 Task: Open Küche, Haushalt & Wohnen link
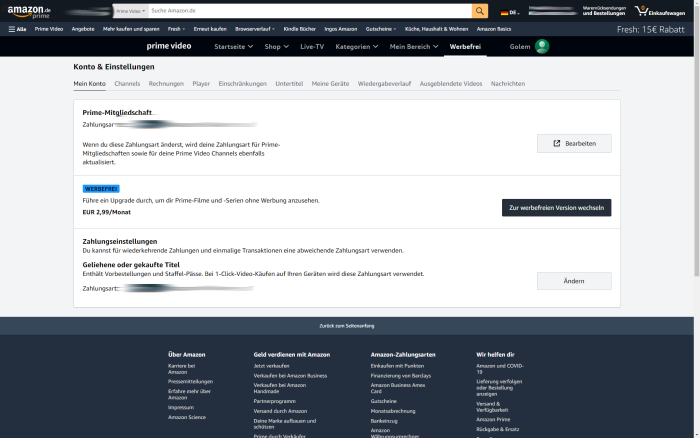[437, 29]
